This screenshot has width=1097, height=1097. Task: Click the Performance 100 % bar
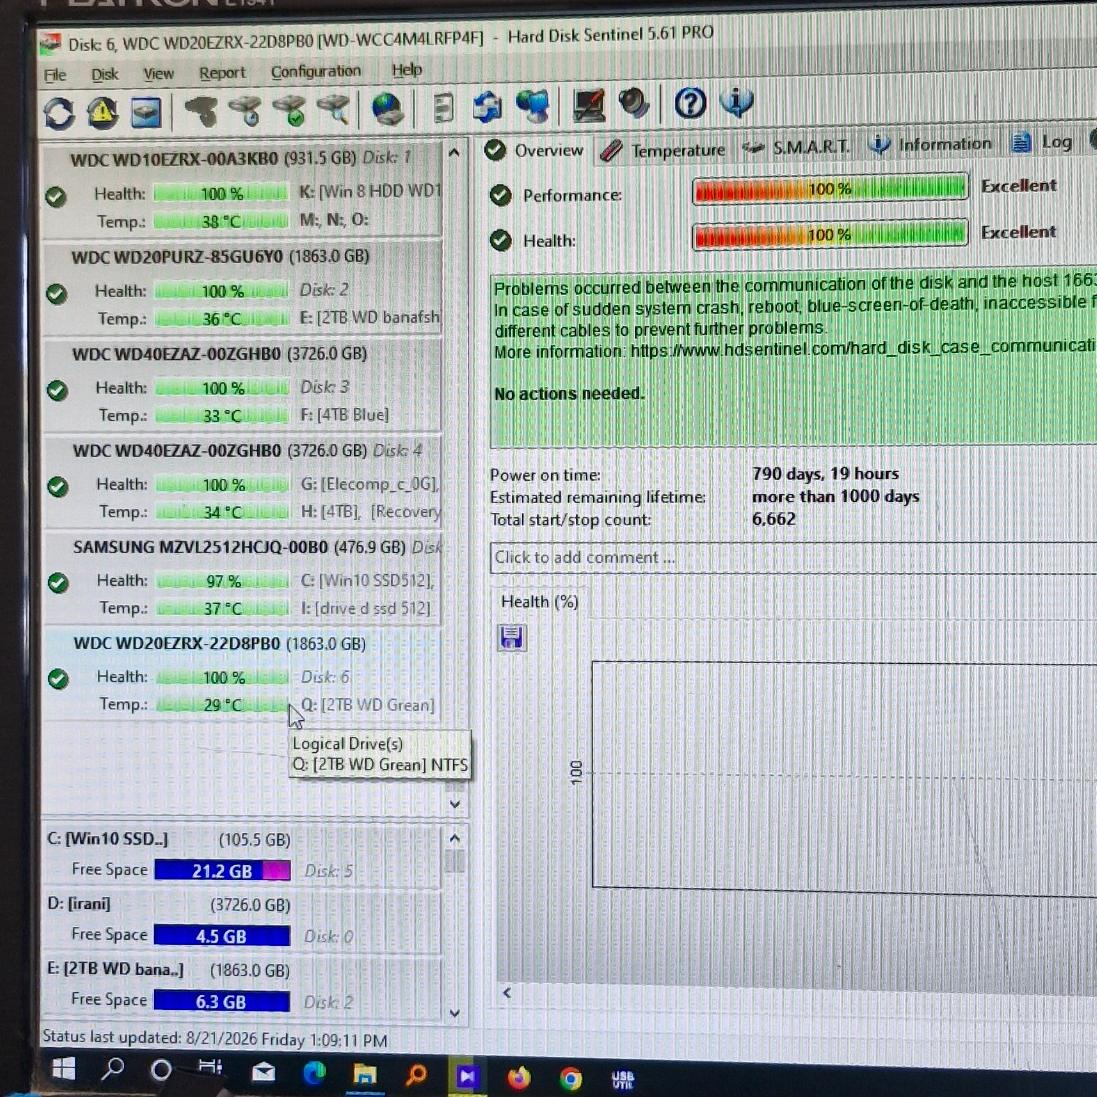[x=830, y=189]
